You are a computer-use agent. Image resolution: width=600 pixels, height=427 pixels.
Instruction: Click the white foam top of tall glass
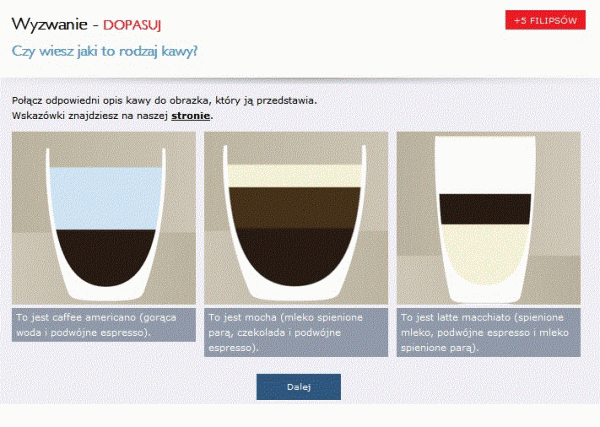pyautogui.click(x=485, y=165)
